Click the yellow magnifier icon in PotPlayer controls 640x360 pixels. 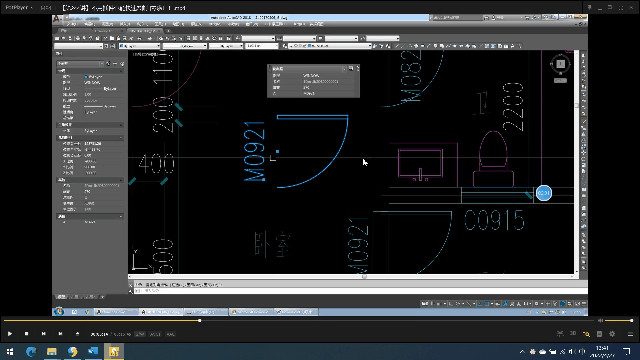click(x=587, y=334)
